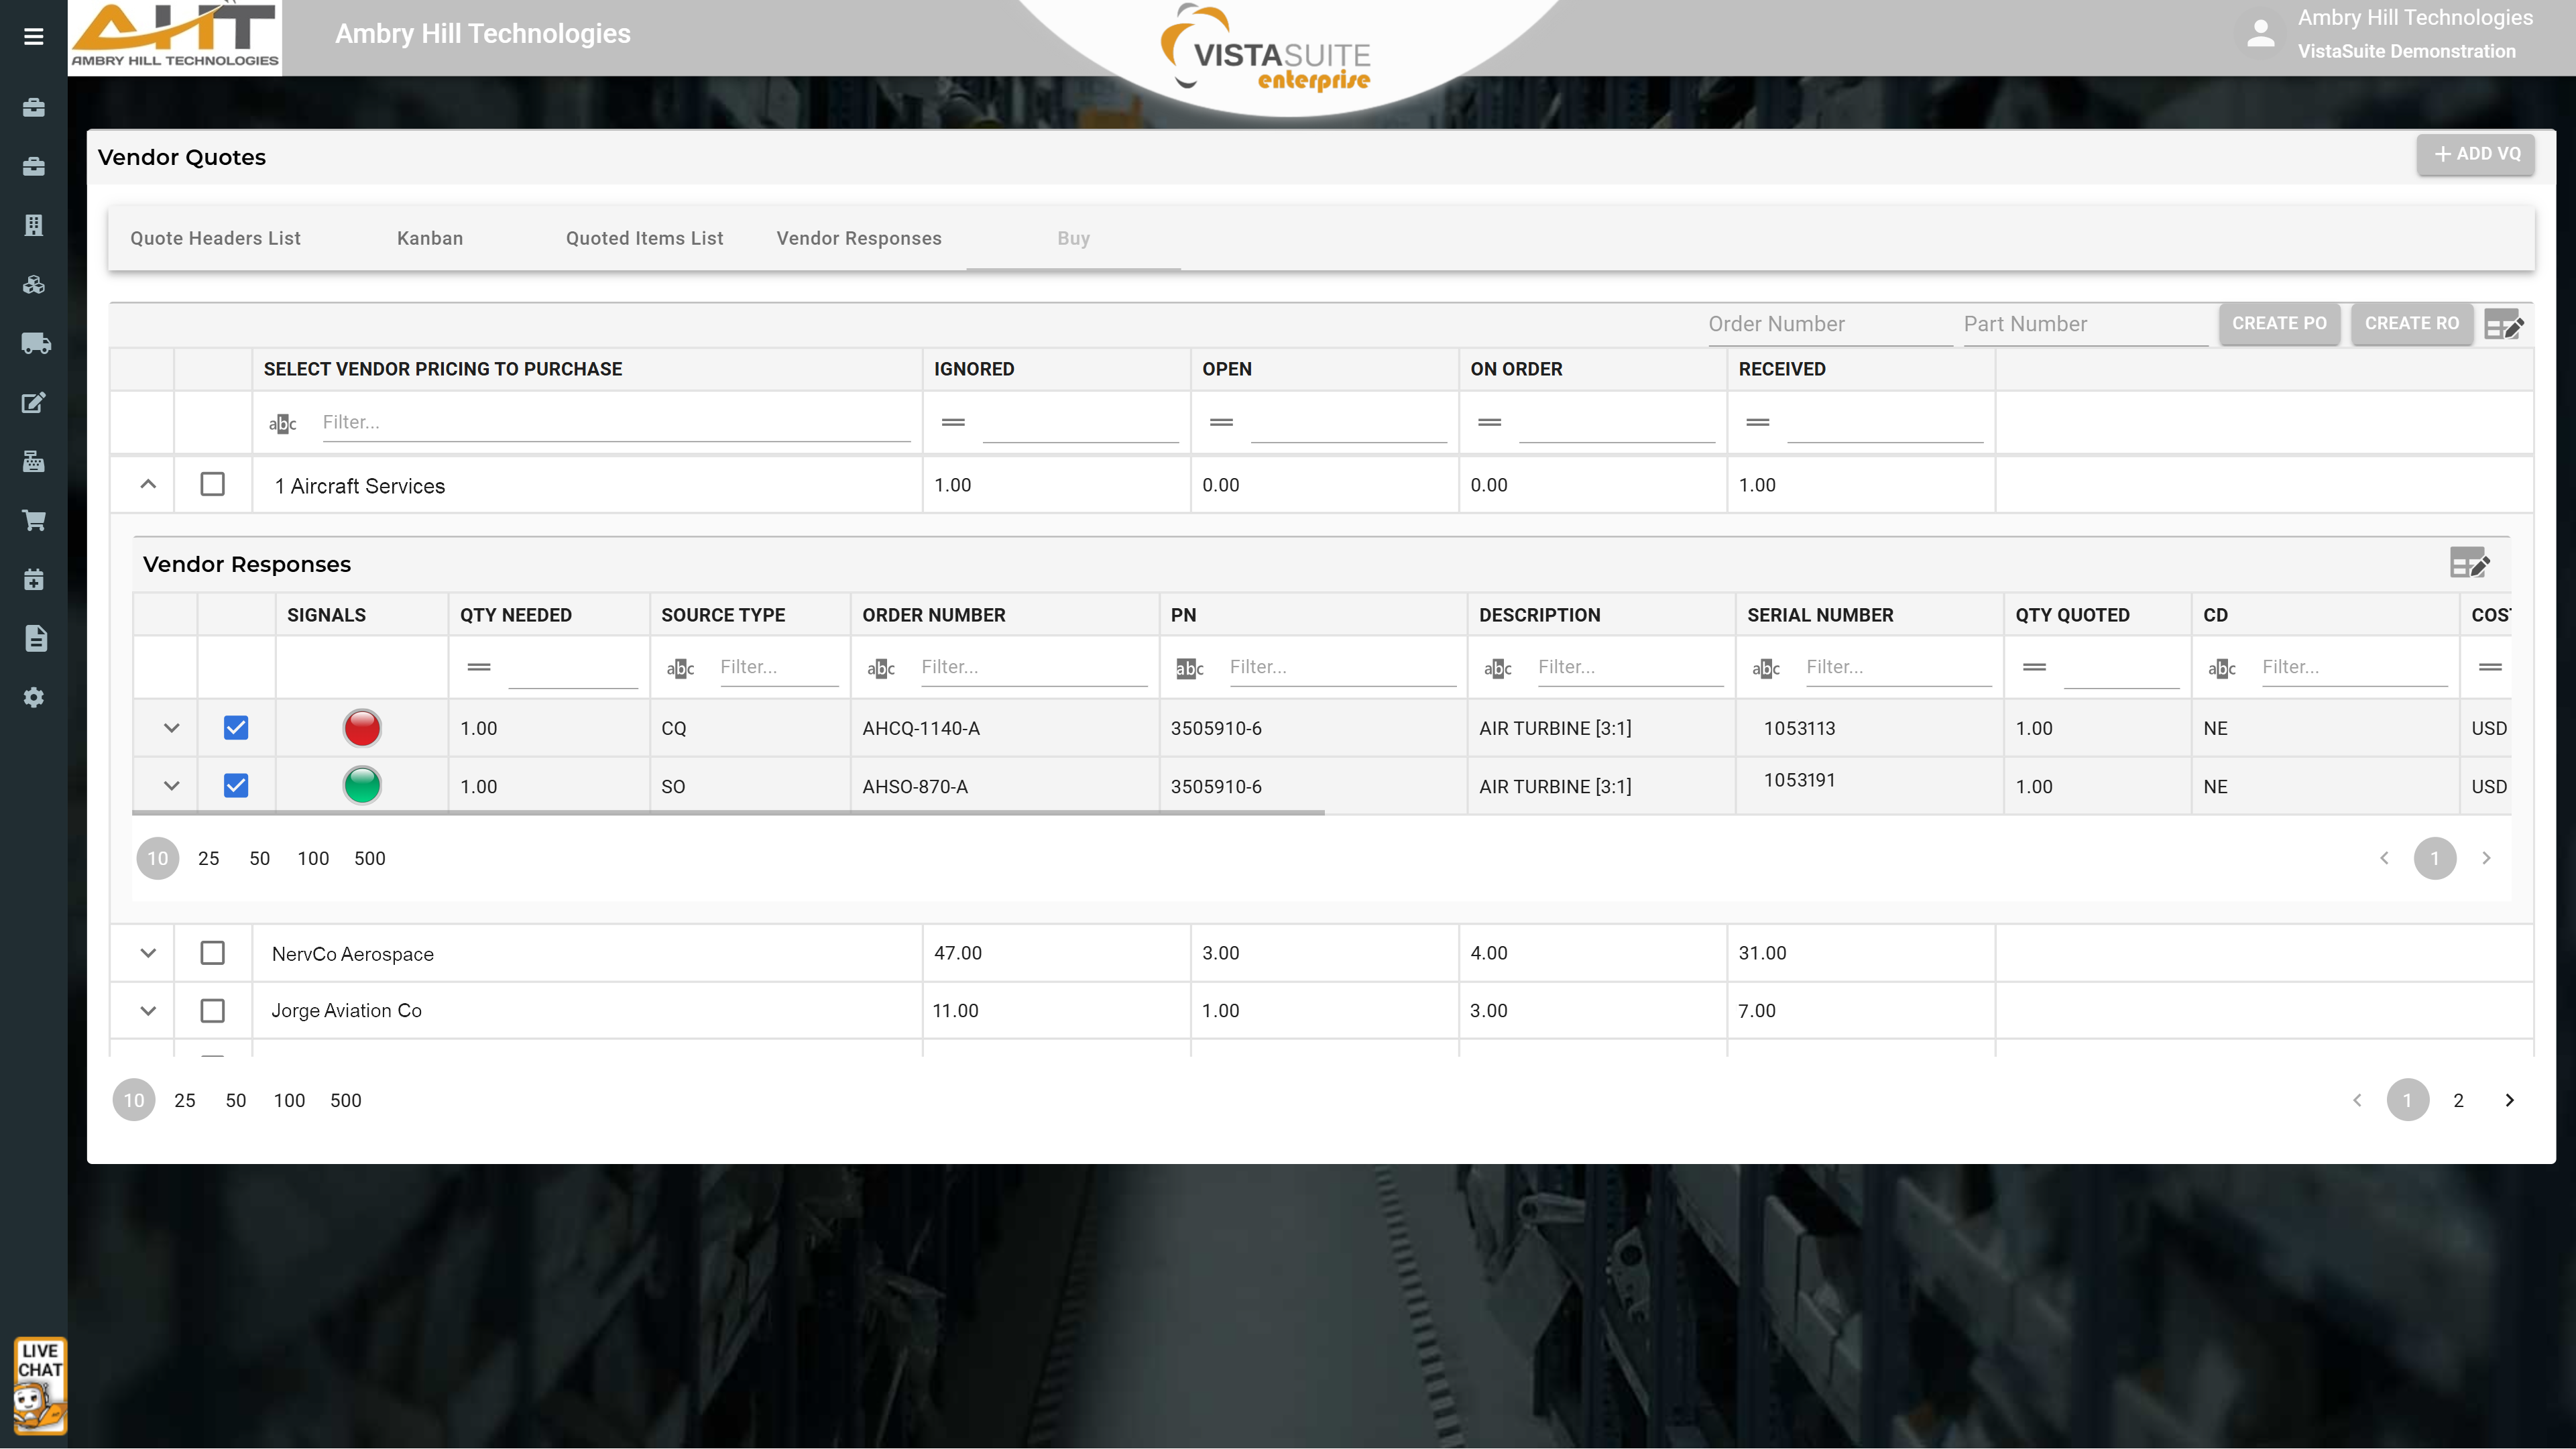Viewport: 2576px width, 1449px height.
Task: Select the 1 Aircraft Services checkbox
Action: coord(212,484)
